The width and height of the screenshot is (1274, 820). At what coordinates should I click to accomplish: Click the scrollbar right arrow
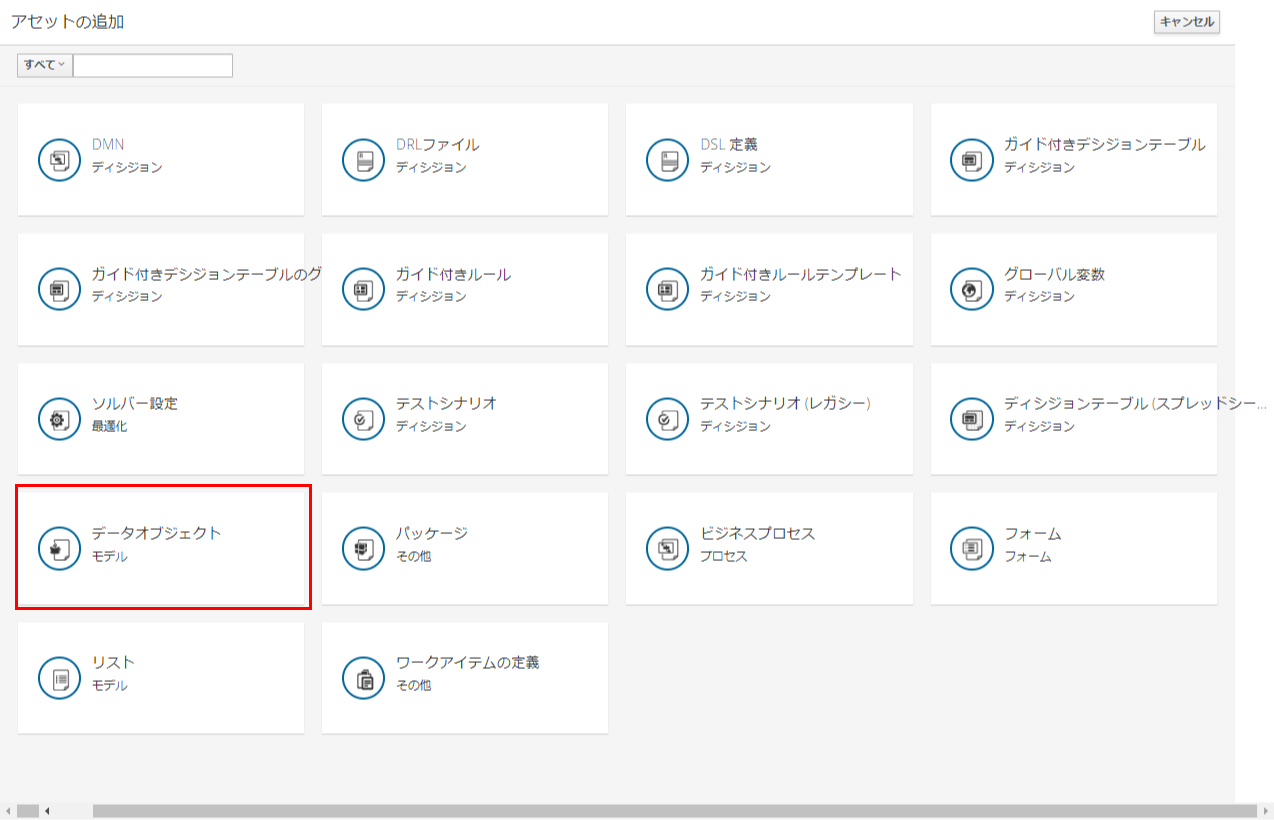point(1266,811)
